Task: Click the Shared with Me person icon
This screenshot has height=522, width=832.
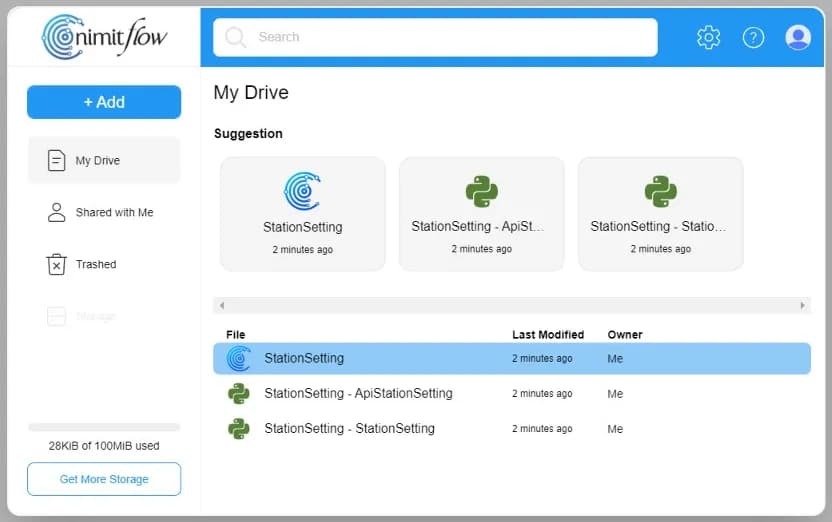Action: point(56,212)
